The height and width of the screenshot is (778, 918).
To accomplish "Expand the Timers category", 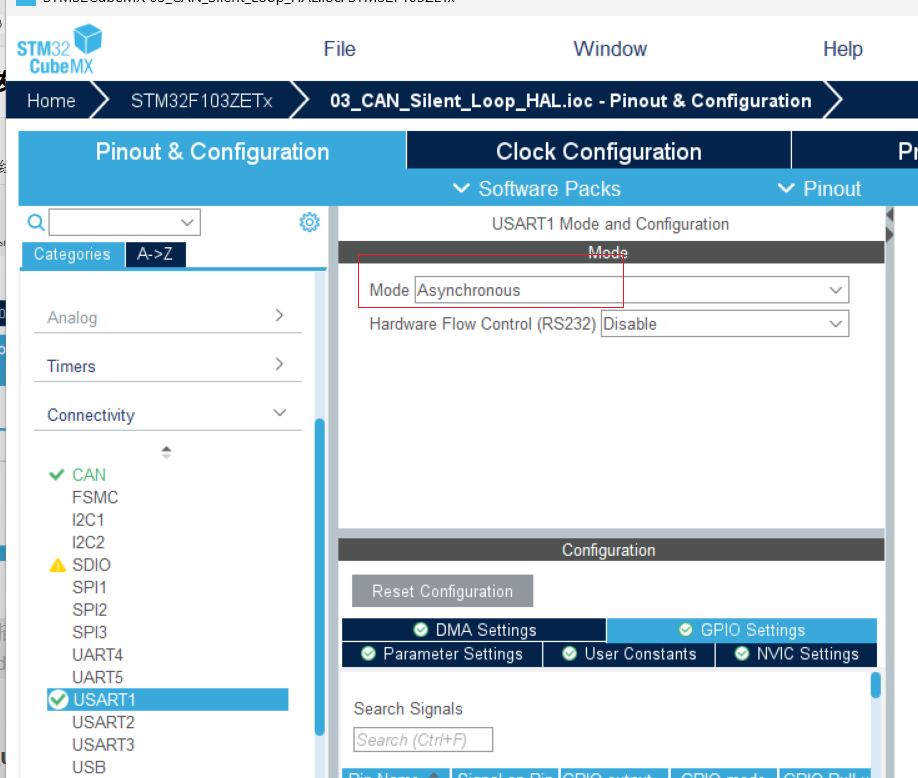I will [x=167, y=365].
